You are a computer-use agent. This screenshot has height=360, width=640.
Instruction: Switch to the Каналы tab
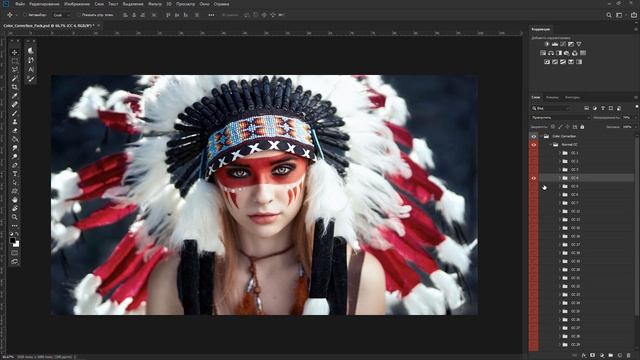click(552, 98)
